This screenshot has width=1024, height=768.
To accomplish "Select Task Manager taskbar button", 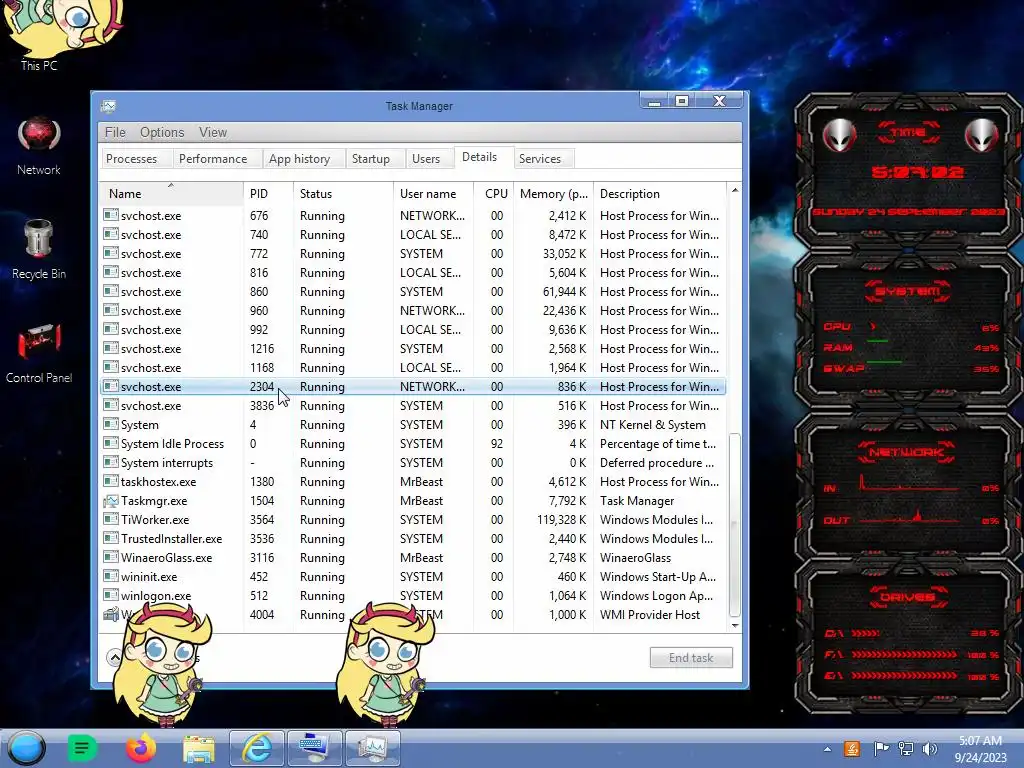I will point(372,748).
